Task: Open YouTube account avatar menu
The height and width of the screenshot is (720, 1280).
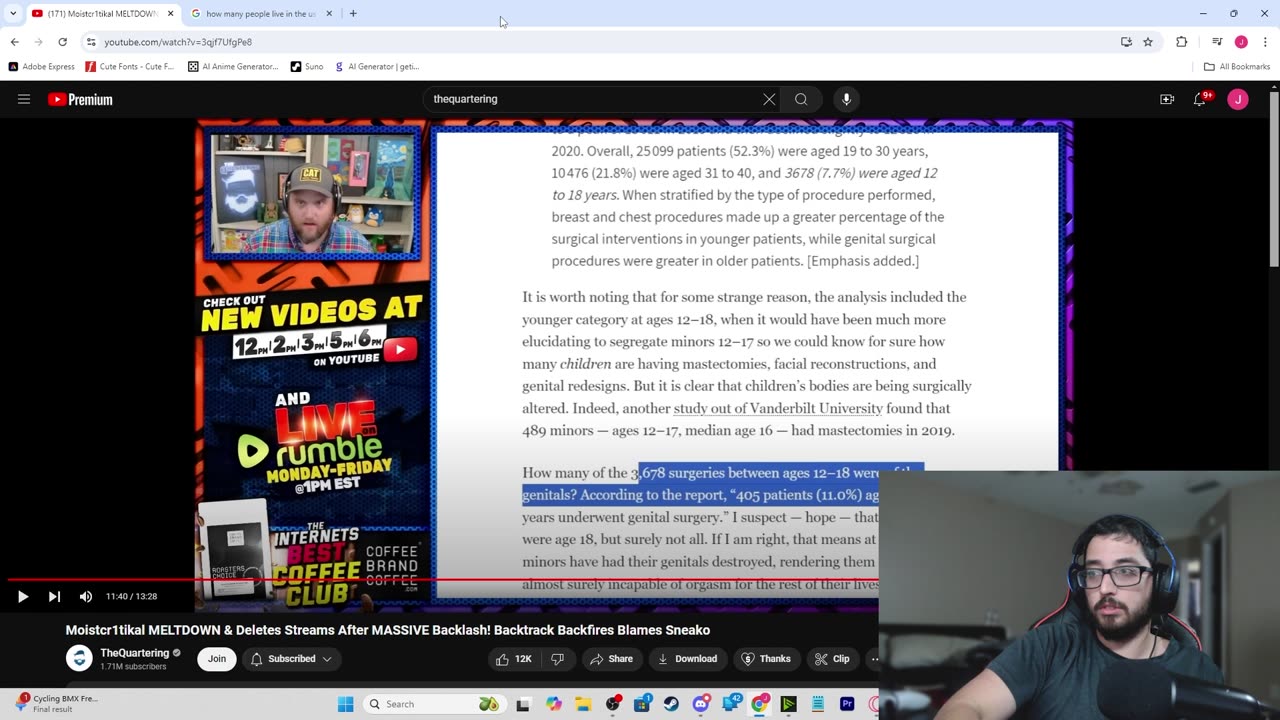Action: point(1238,99)
